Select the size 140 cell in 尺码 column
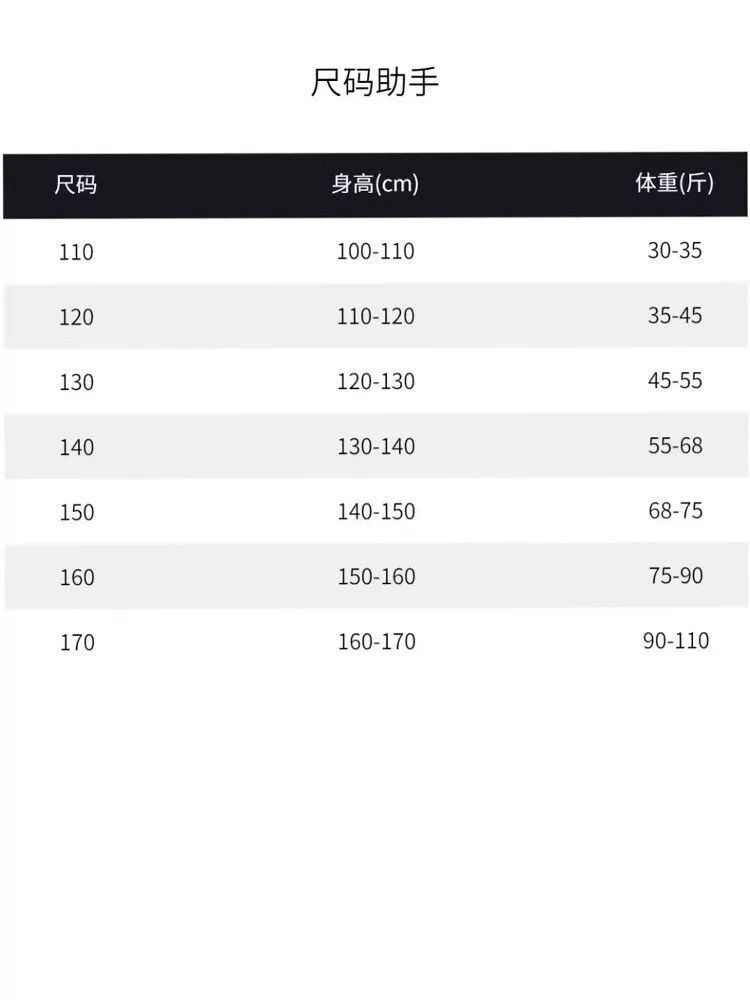 click(x=76, y=447)
